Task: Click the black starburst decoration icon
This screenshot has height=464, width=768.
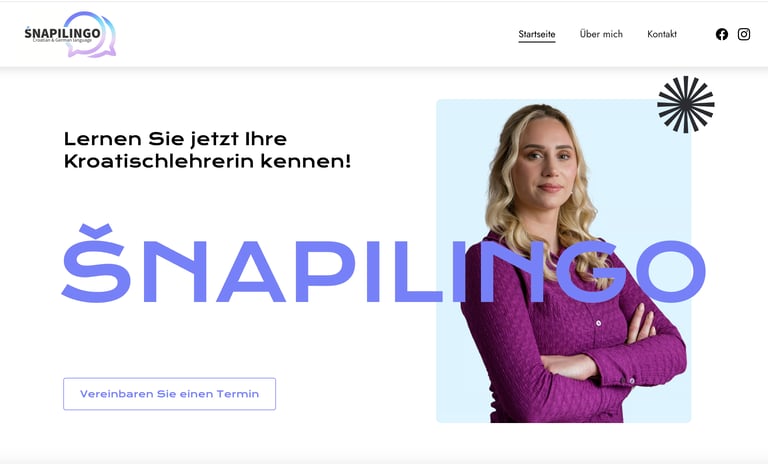Action: [686, 104]
